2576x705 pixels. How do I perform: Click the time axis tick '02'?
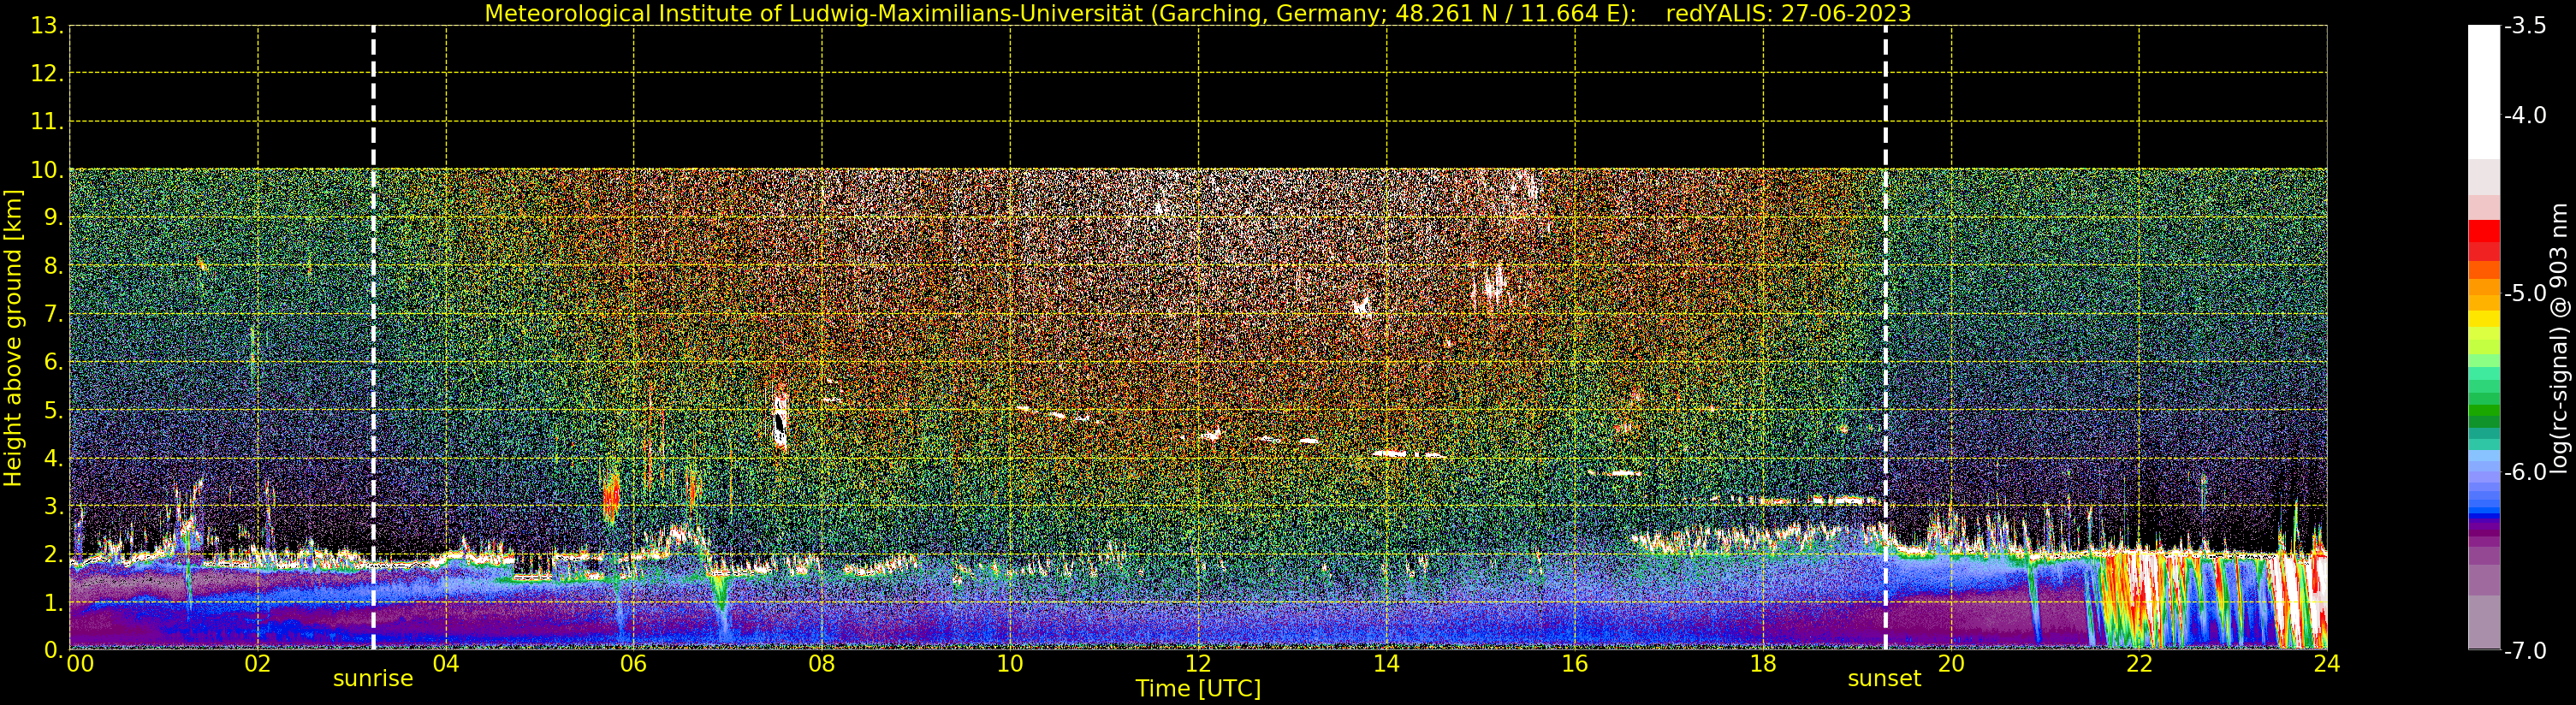point(258,664)
